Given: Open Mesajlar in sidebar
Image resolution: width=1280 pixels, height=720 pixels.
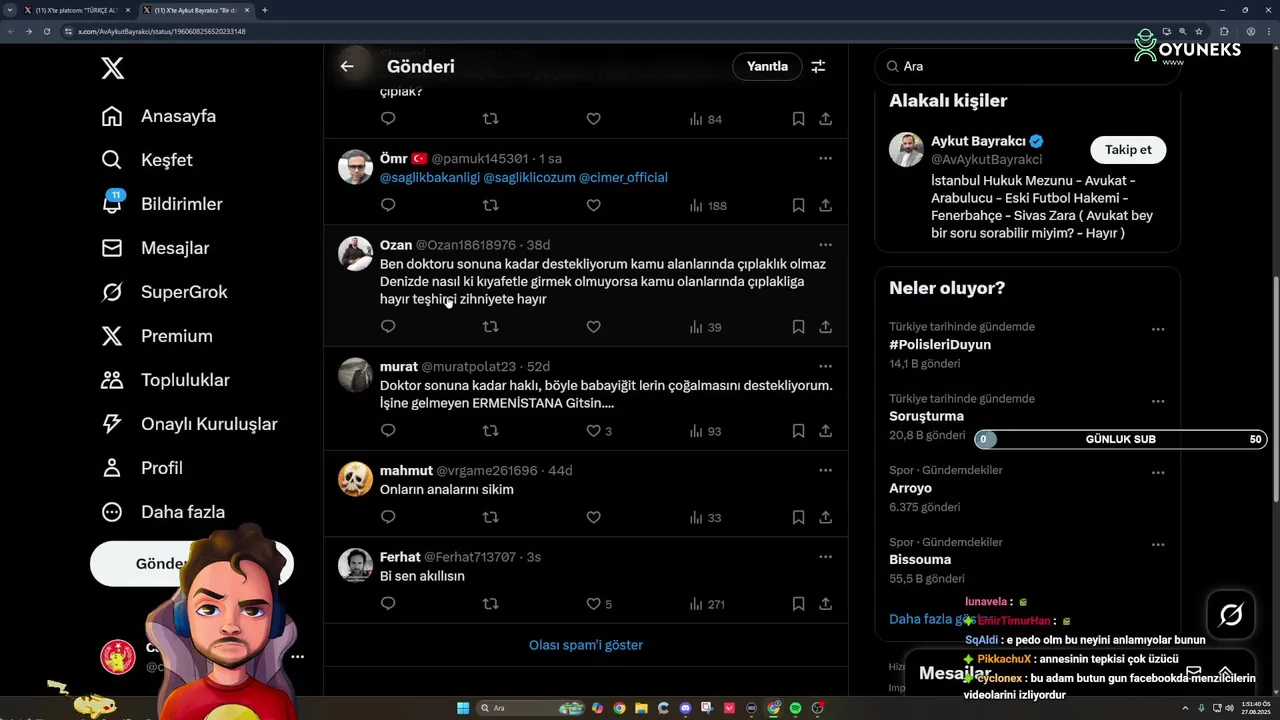Looking at the screenshot, I should coord(155,248).
